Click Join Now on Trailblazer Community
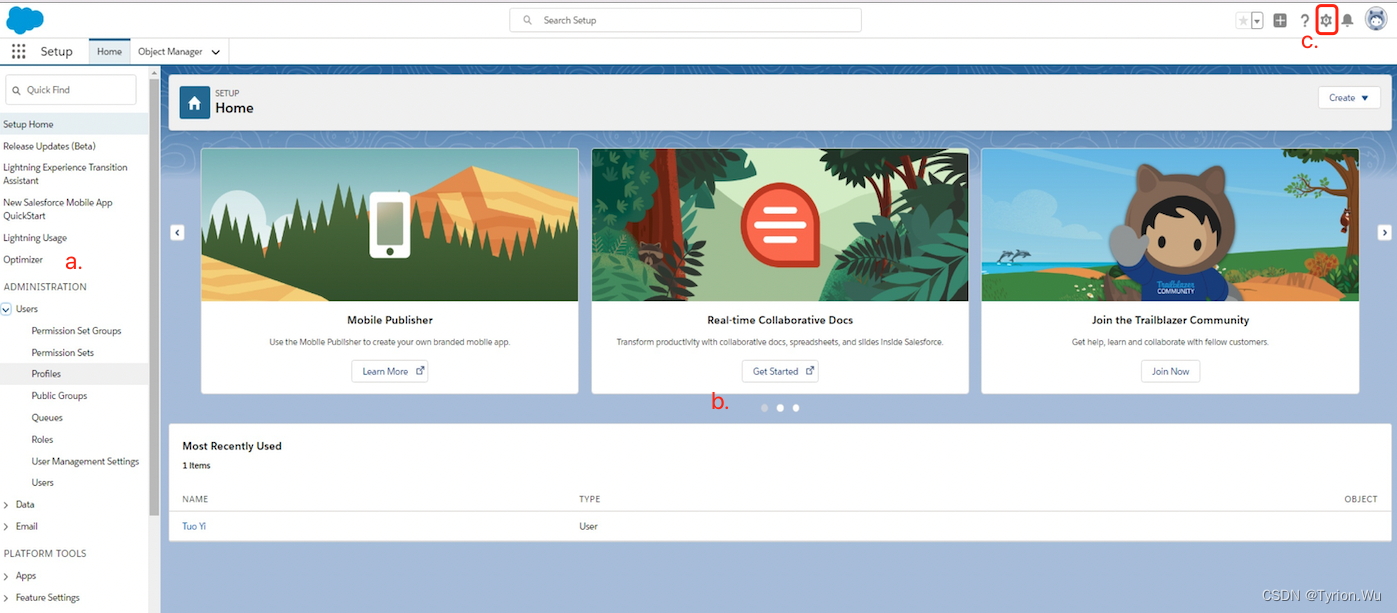Viewport: 1397px width, 613px height. click(1170, 371)
